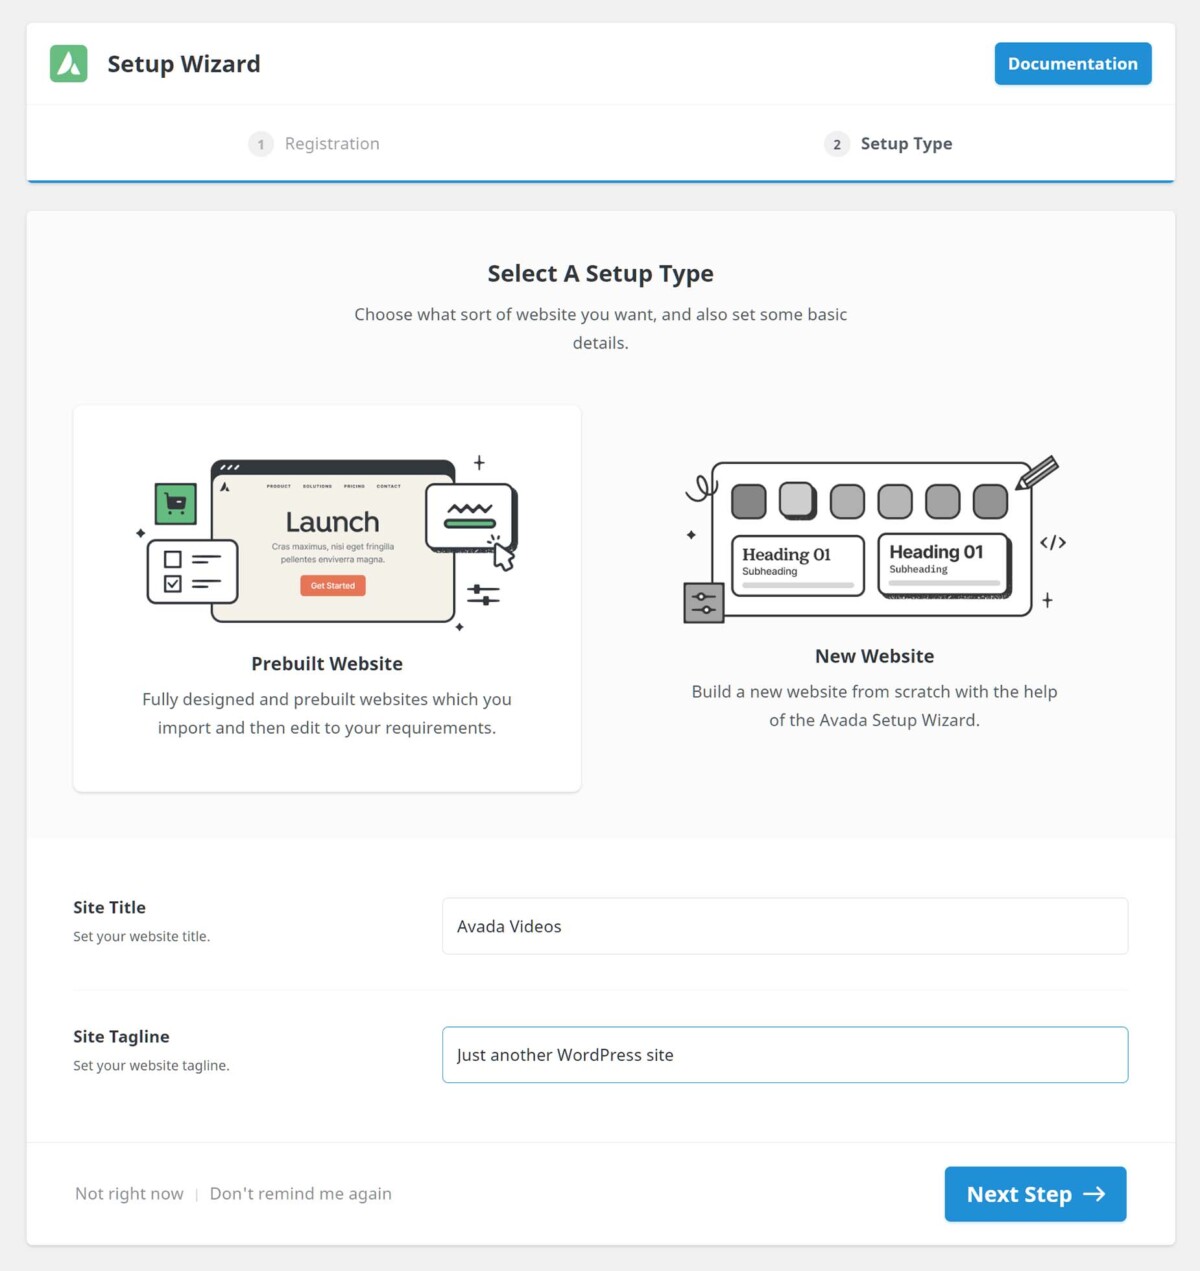
Task: Click the code brackets icon beside New Website
Action: [1053, 543]
